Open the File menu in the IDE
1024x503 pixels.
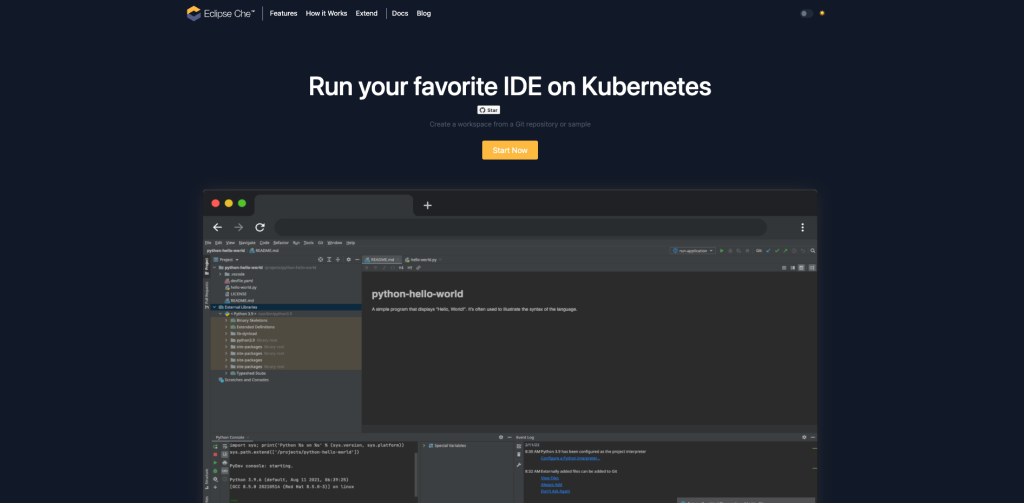208,242
